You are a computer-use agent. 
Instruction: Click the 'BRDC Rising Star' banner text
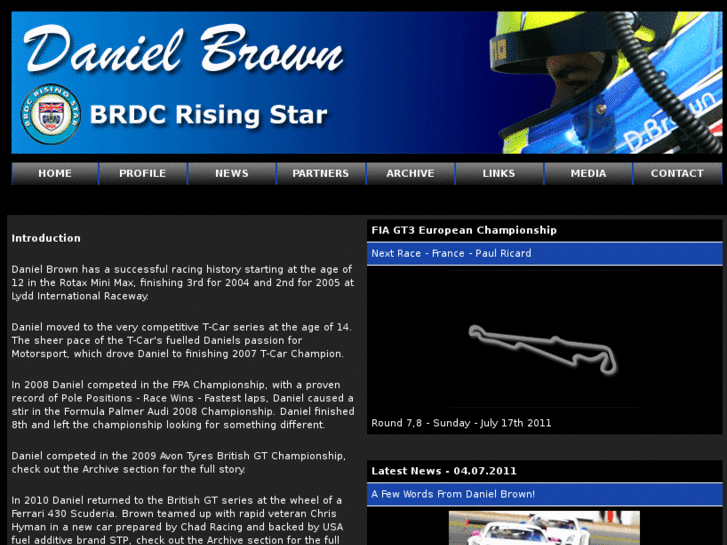click(208, 115)
